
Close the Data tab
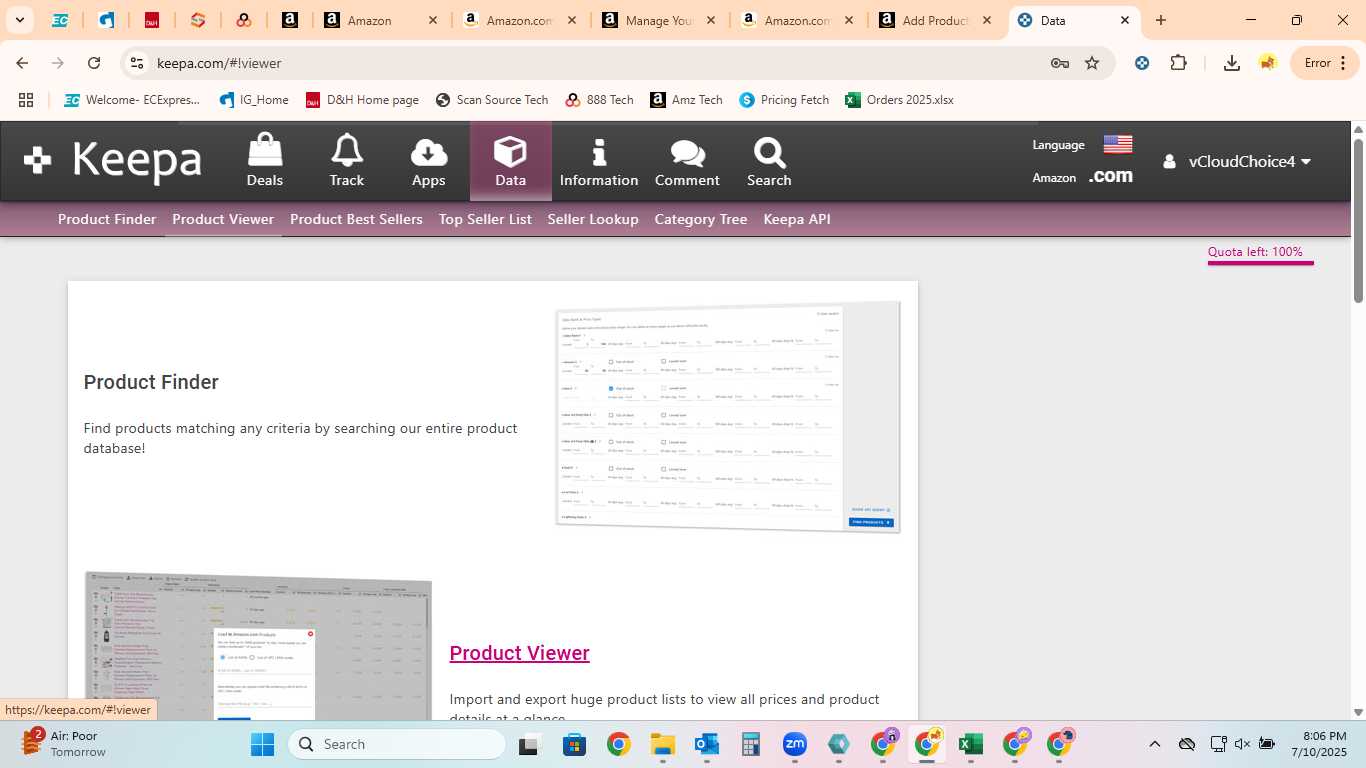pos(1124,20)
